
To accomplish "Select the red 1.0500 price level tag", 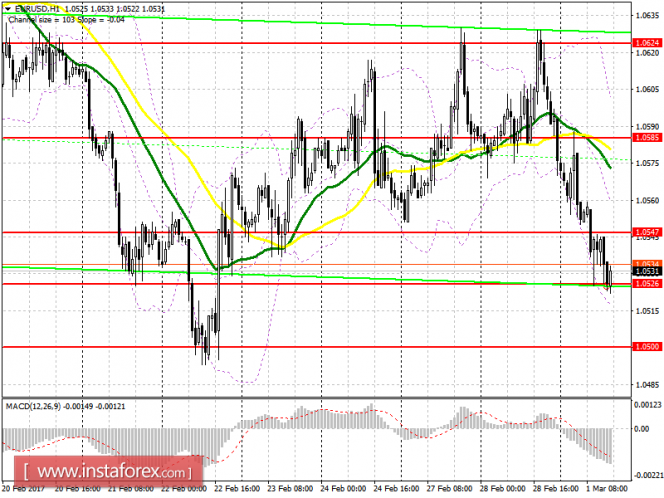I will [x=647, y=347].
